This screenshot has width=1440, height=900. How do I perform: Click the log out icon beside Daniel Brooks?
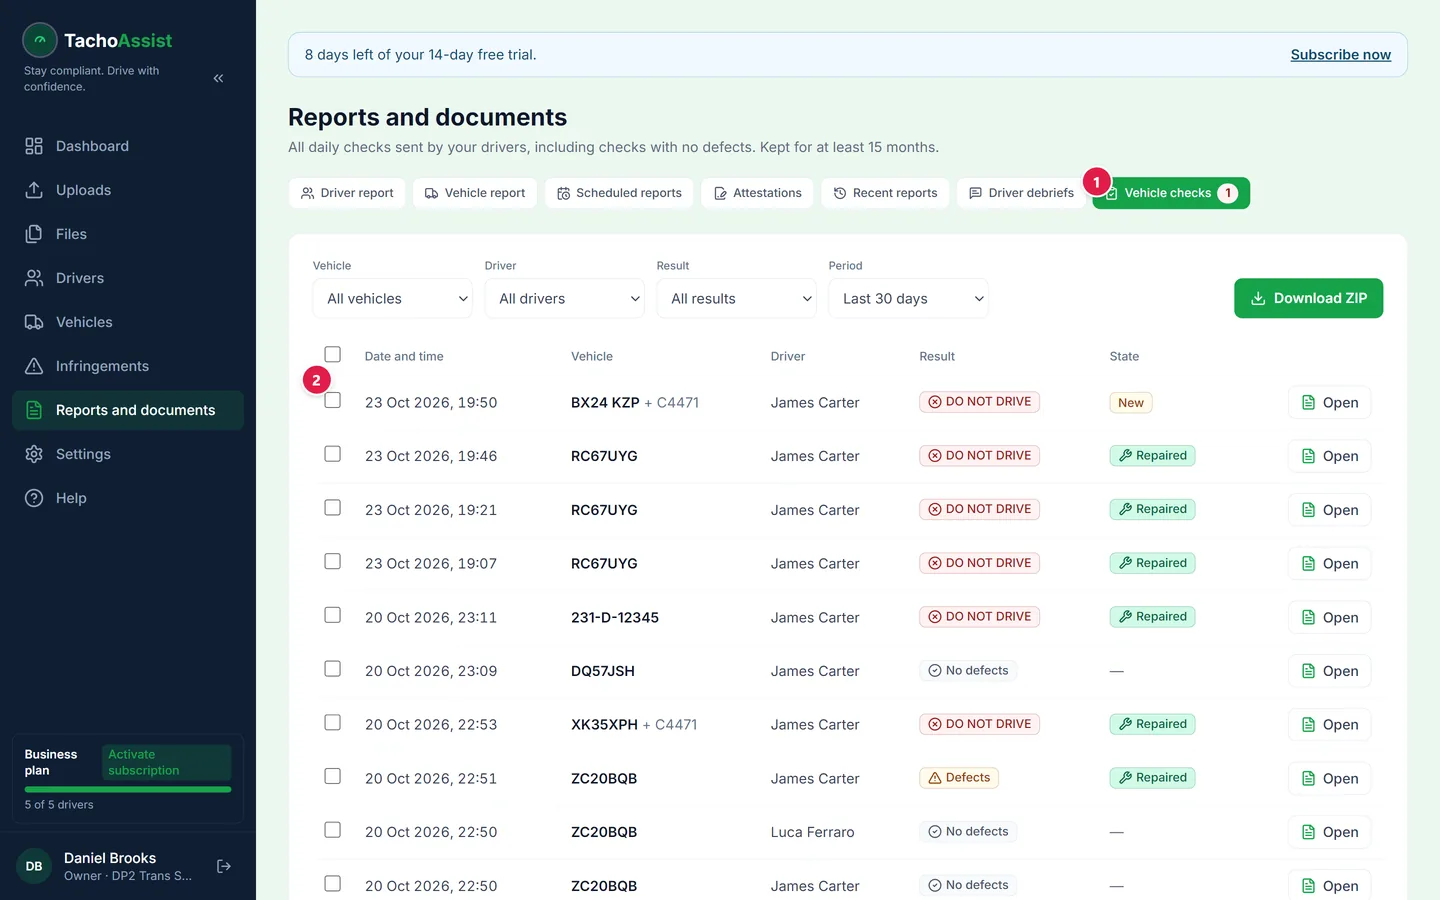tap(224, 866)
